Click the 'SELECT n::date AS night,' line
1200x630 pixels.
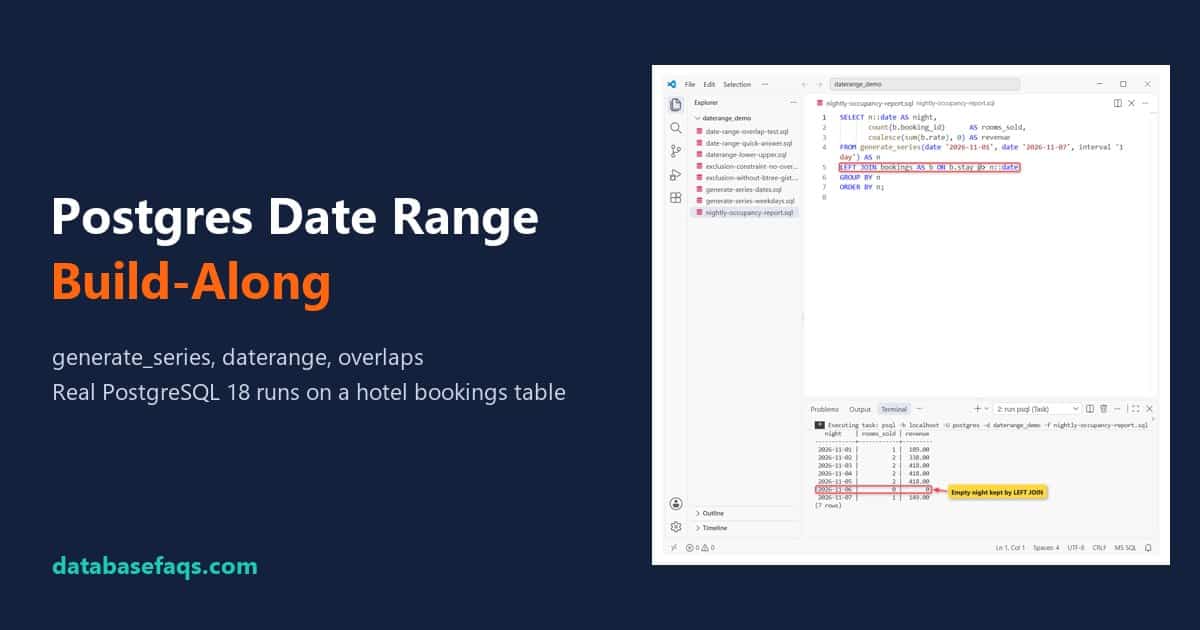(887, 117)
